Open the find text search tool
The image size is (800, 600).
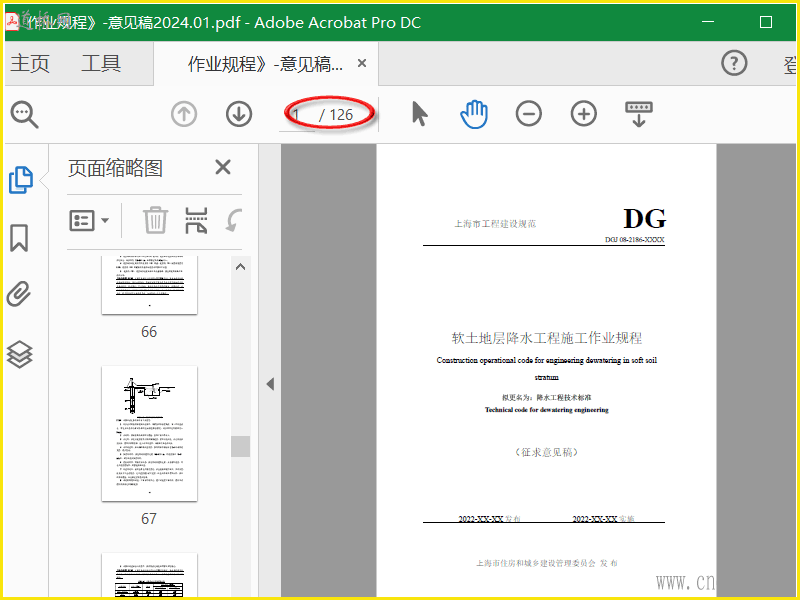24,114
